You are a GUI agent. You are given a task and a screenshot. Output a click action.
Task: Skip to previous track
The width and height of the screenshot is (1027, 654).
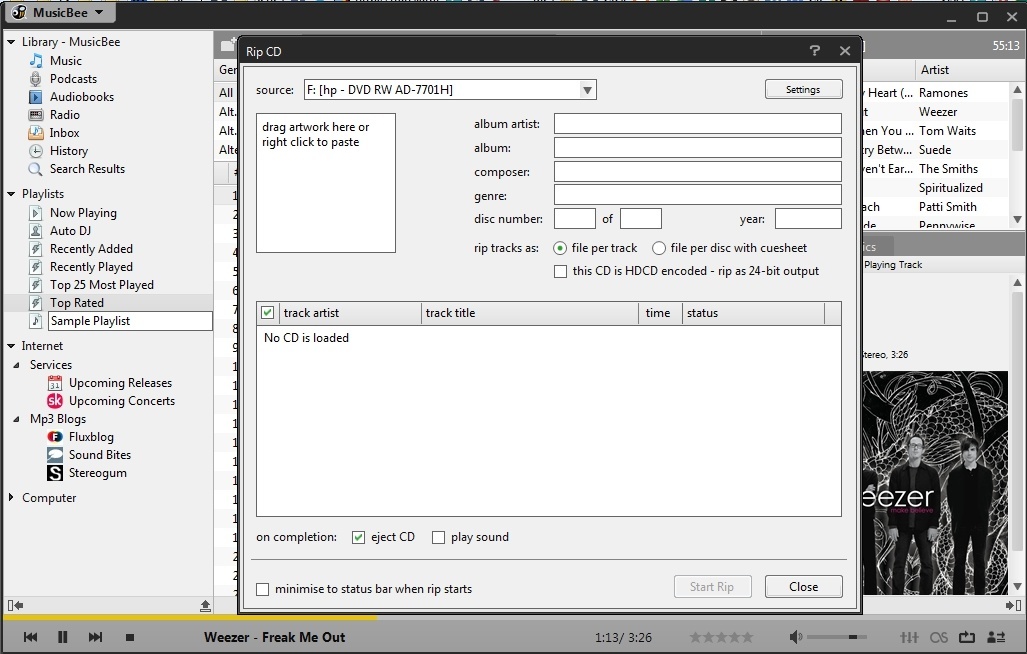tap(30, 637)
